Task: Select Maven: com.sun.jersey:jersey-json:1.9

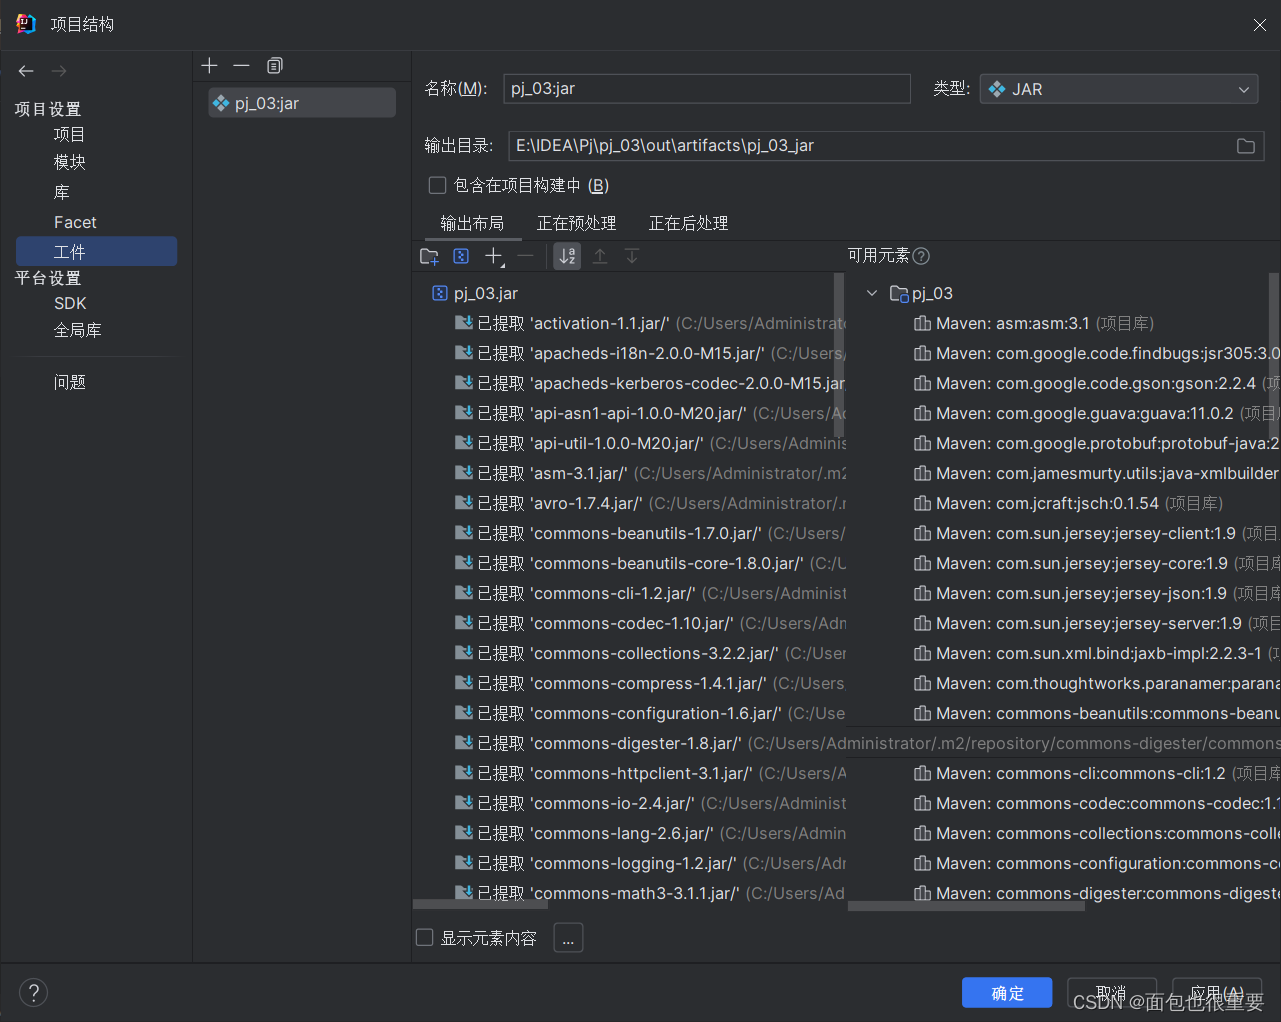Action: (1095, 593)
